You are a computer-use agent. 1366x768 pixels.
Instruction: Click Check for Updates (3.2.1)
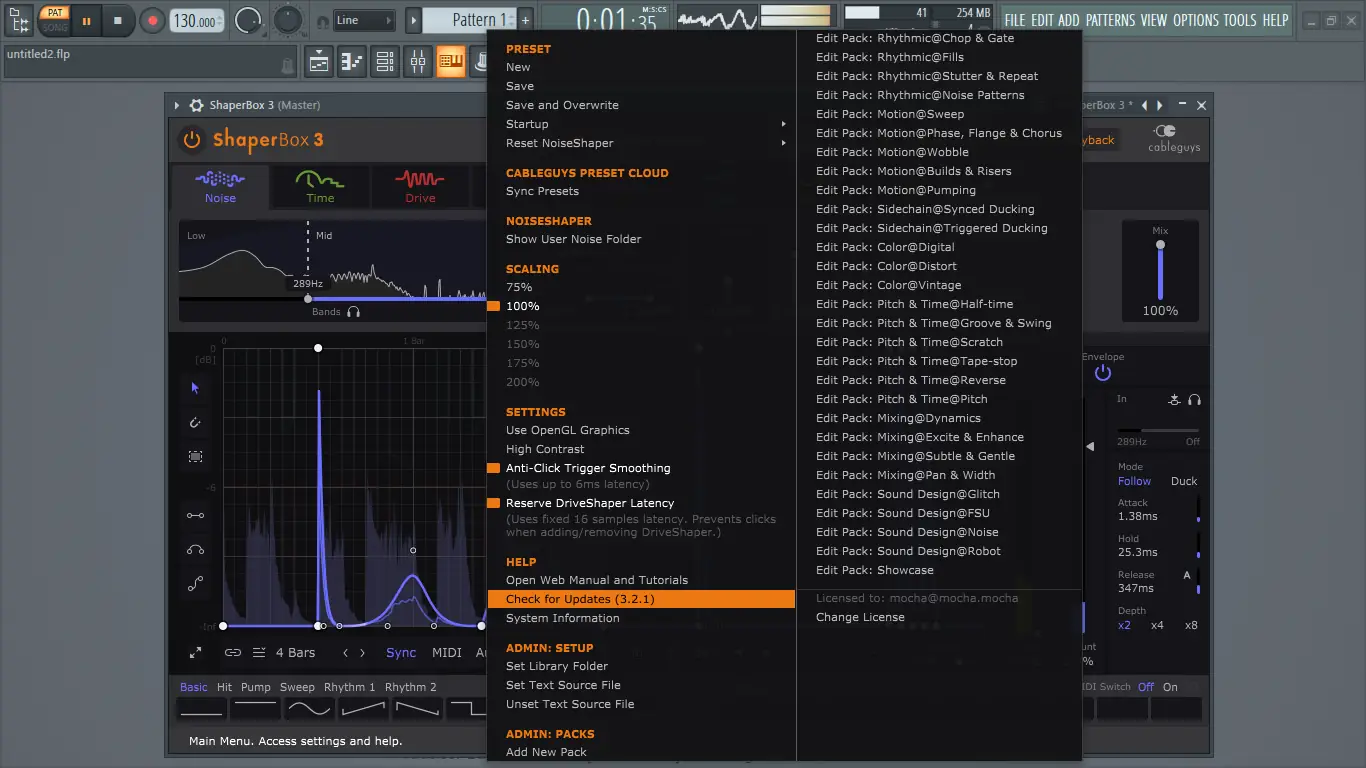point(642,599)
